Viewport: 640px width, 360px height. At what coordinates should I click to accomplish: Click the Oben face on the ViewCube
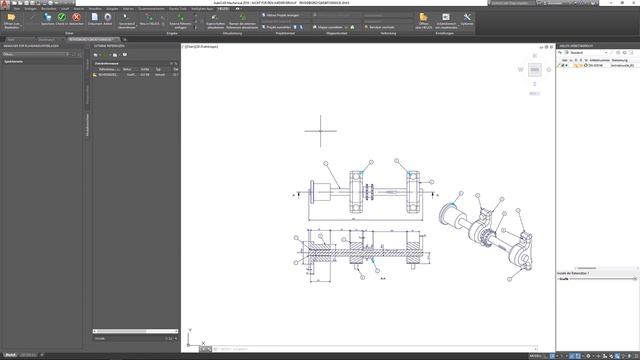[x=535, y=70]
